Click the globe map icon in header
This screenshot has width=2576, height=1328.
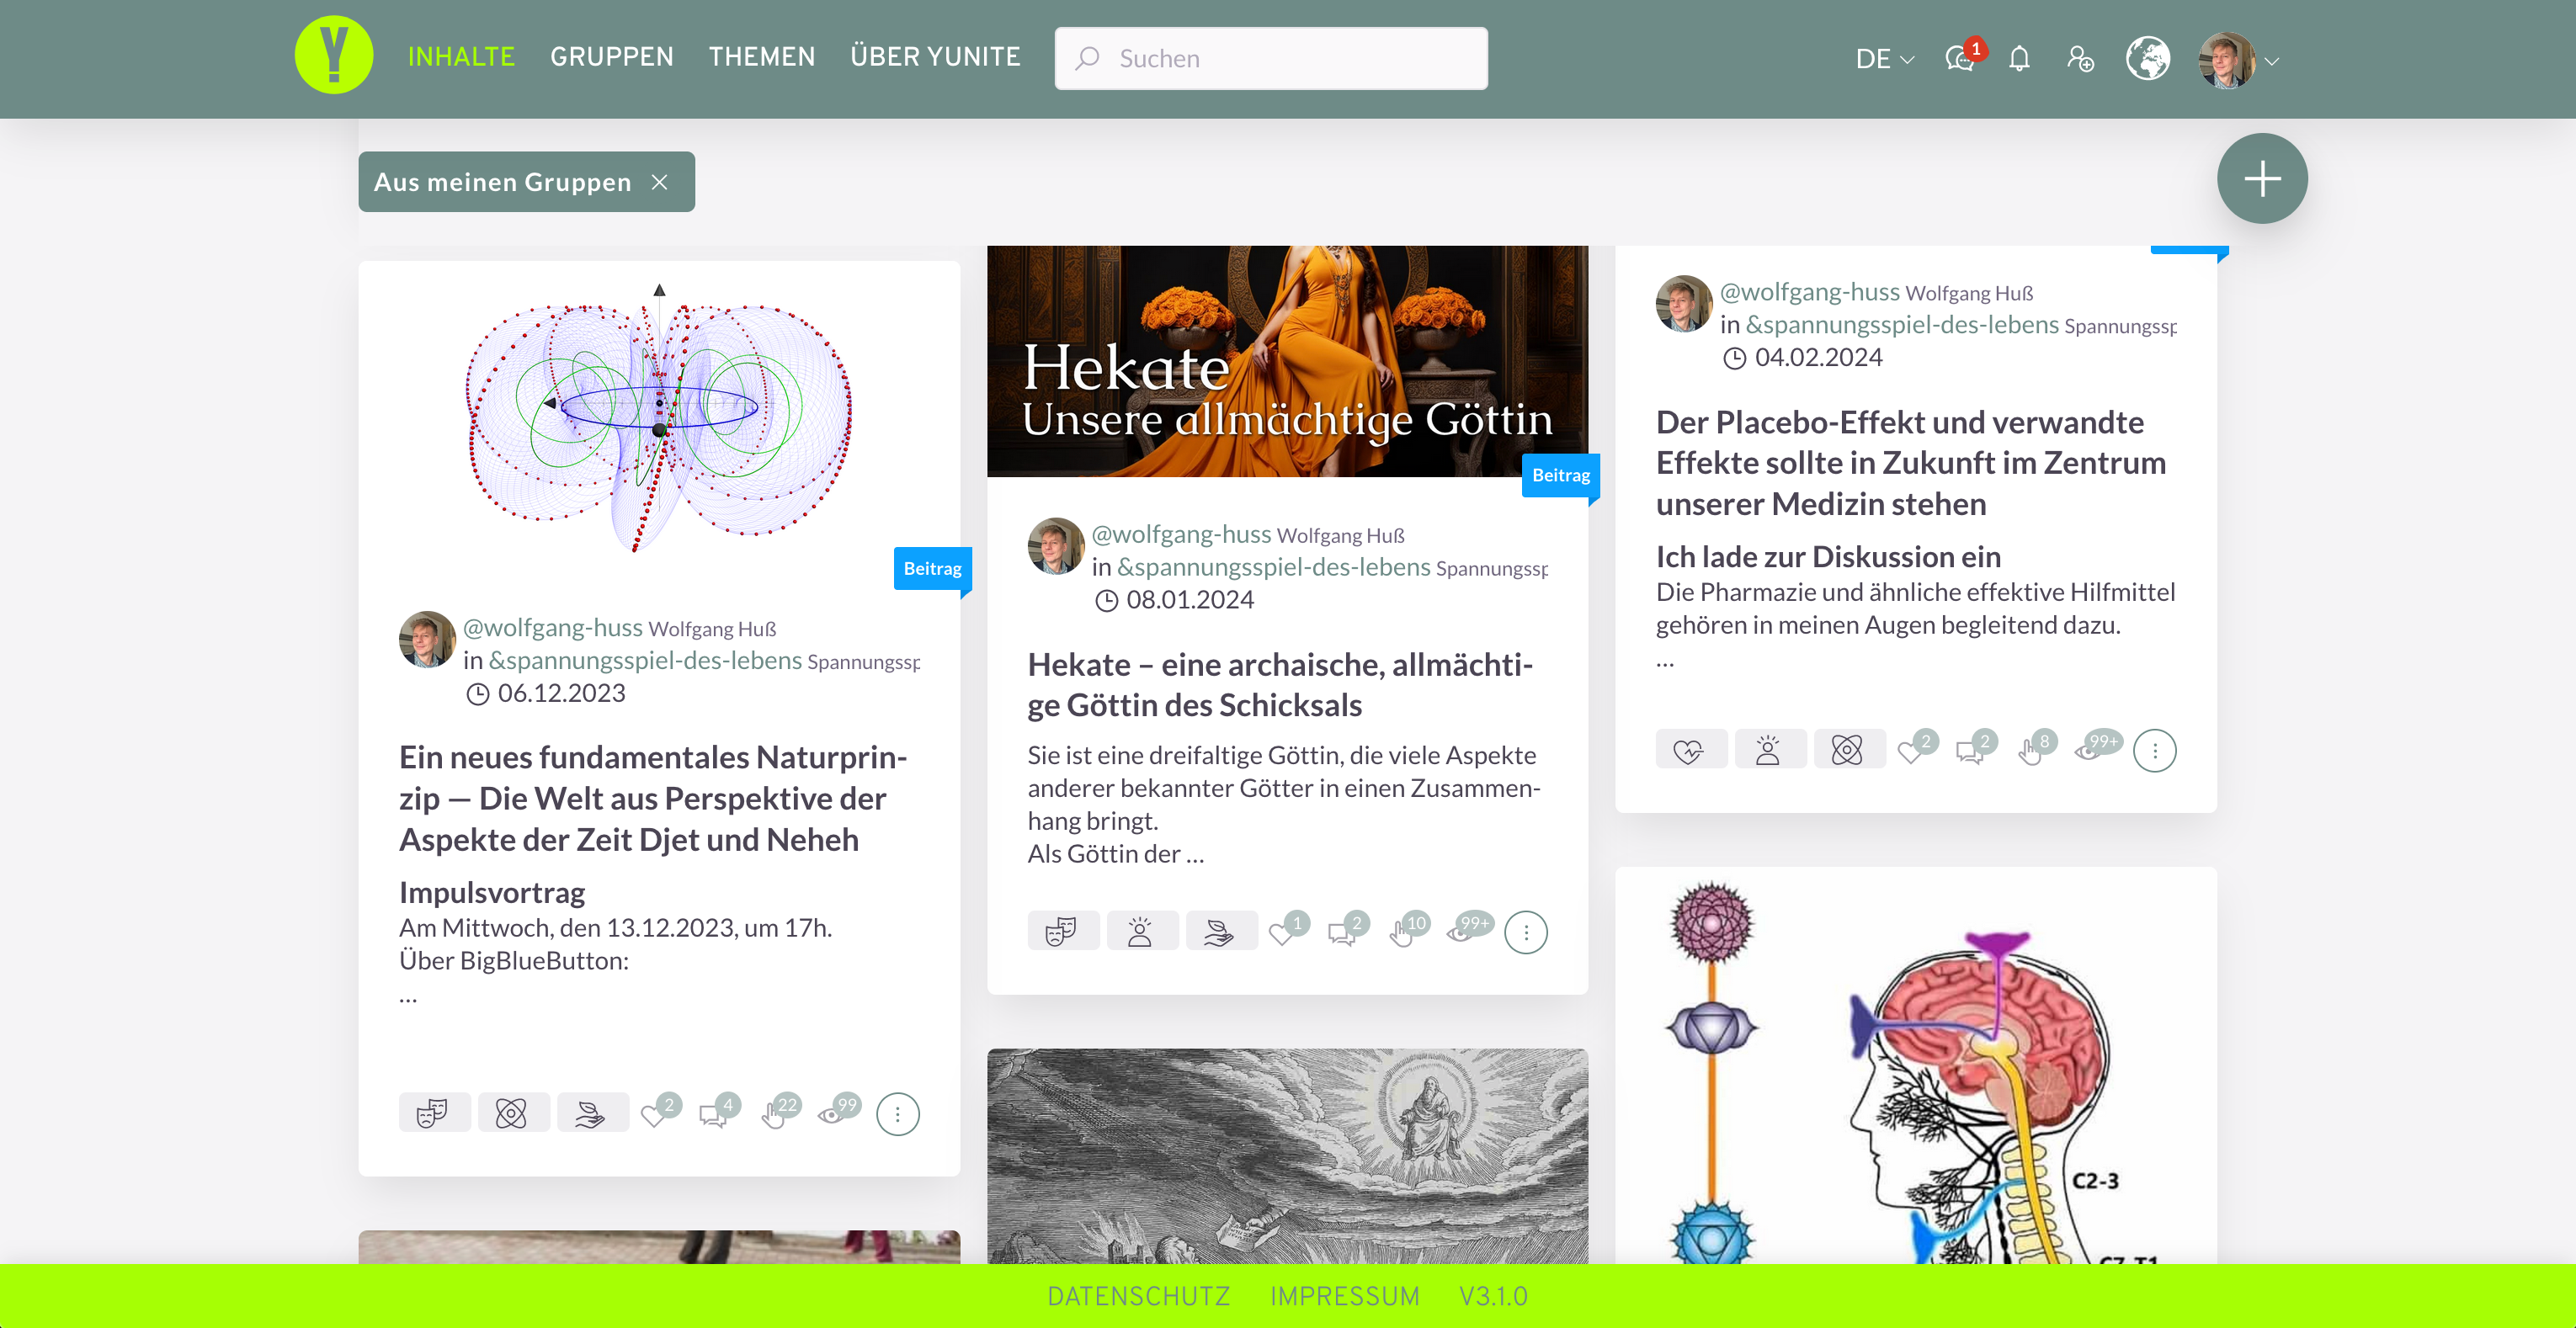[2147, 59]
